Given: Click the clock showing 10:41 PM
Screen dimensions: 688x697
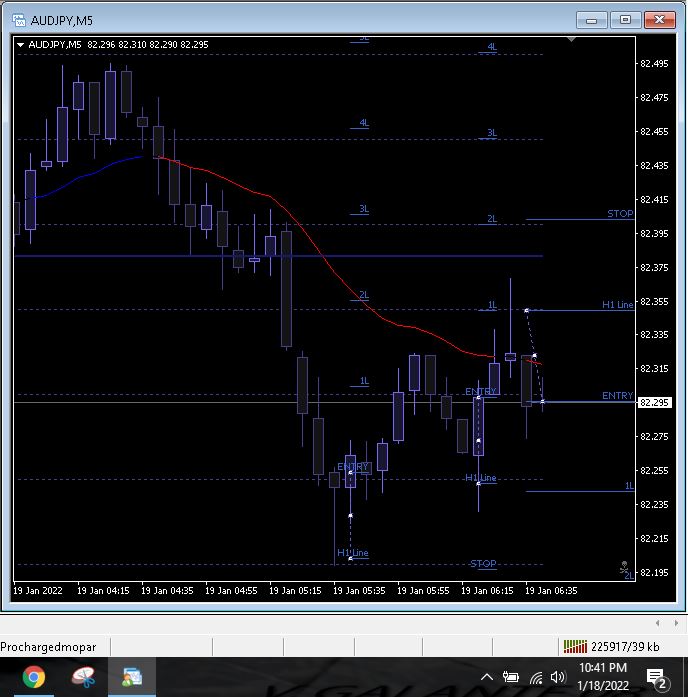Looking at the screenshot, I should tap(603, 668).
